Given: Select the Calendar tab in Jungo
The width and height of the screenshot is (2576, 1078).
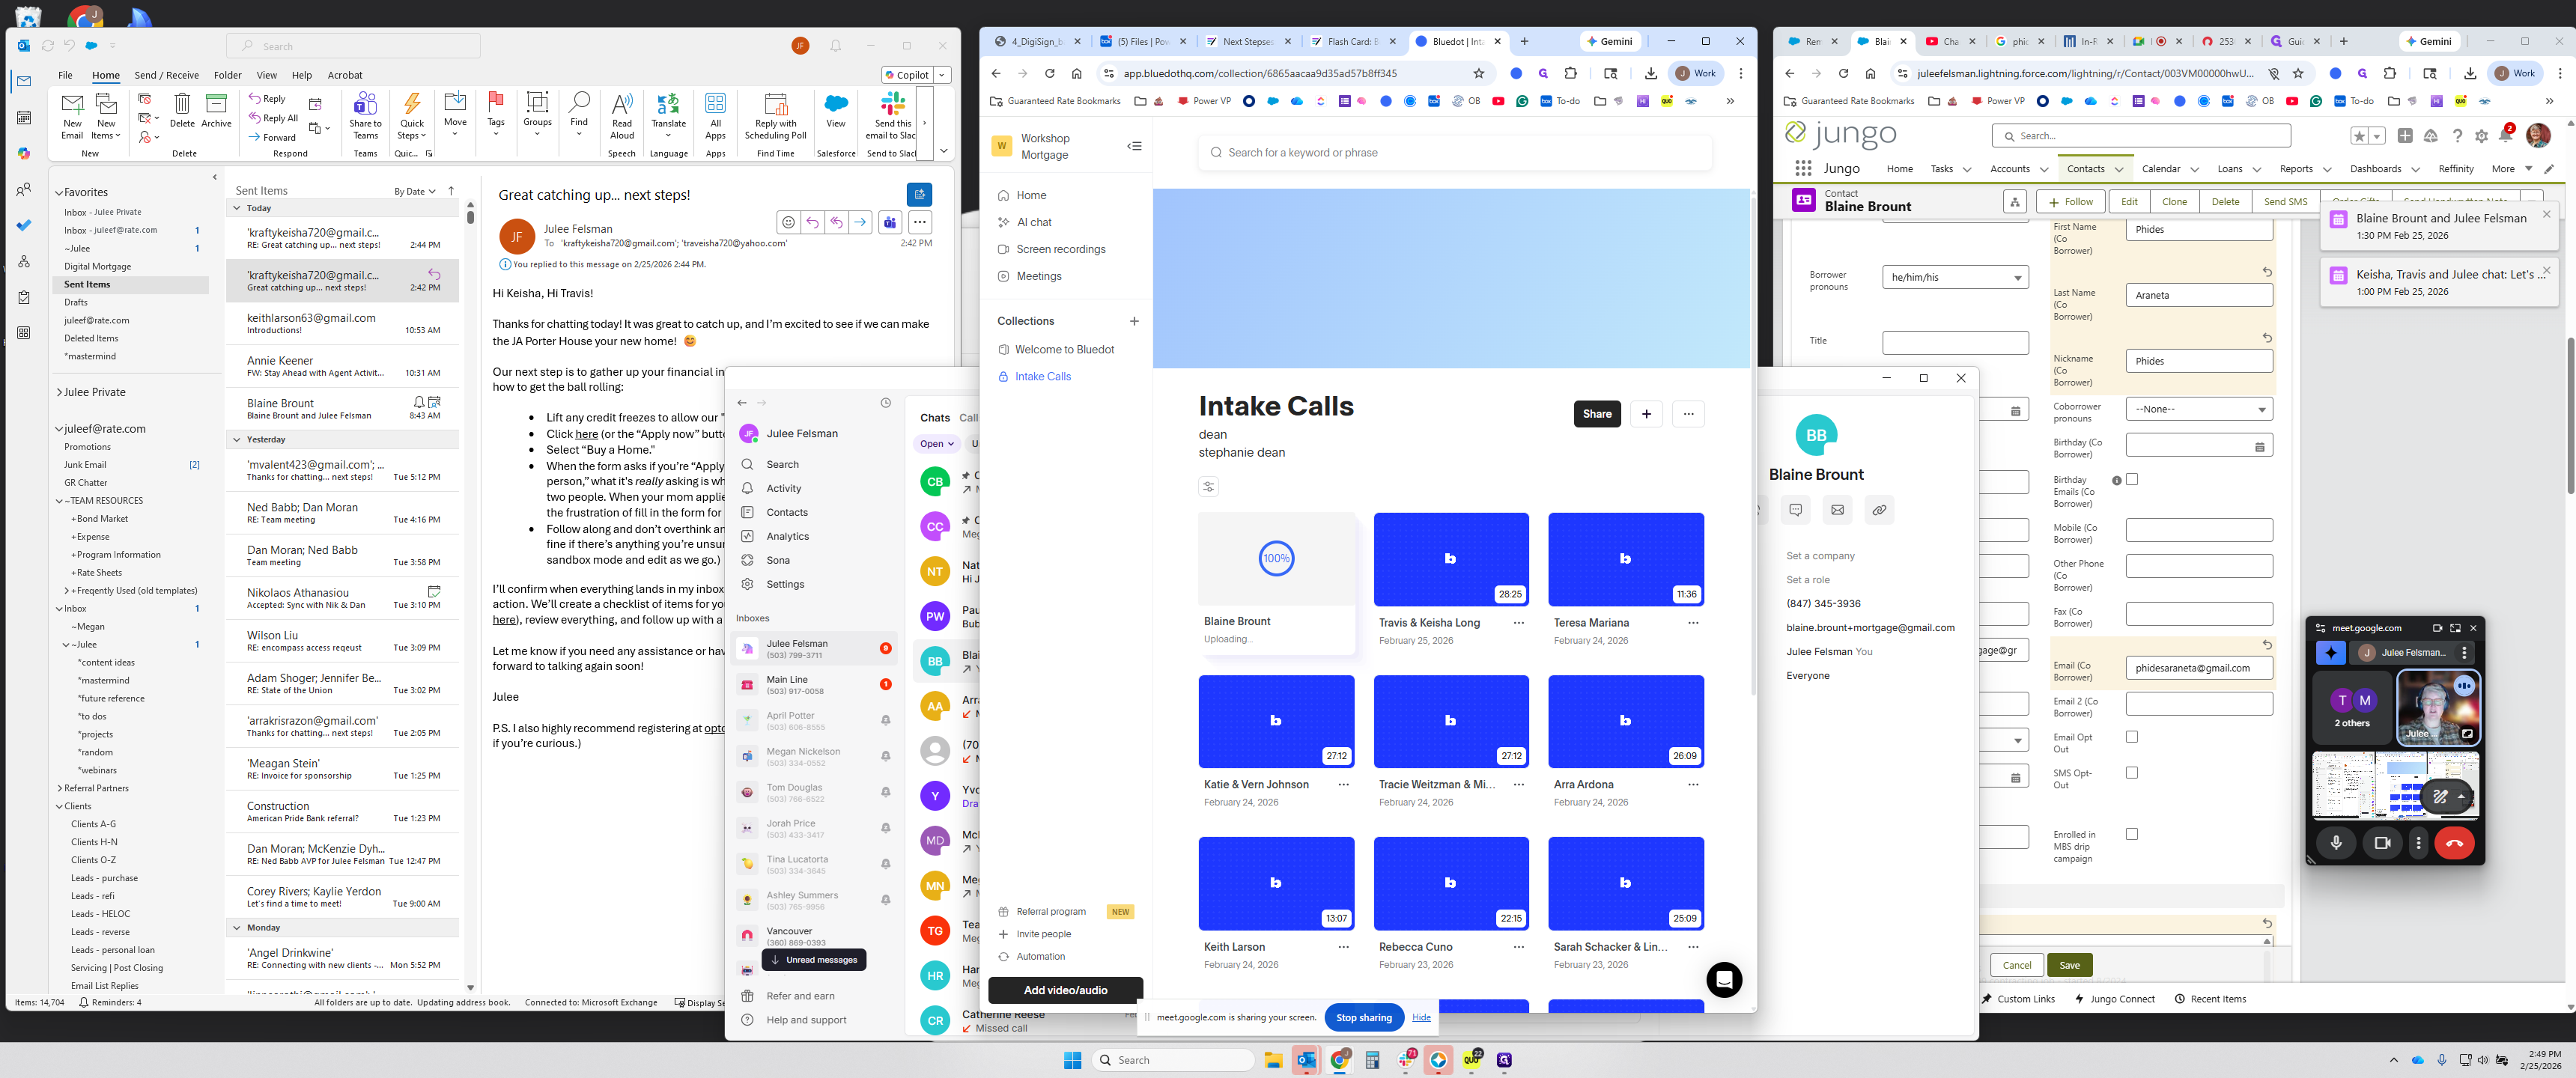Looking at the screenshot, I should click(x=2160, y=169).
